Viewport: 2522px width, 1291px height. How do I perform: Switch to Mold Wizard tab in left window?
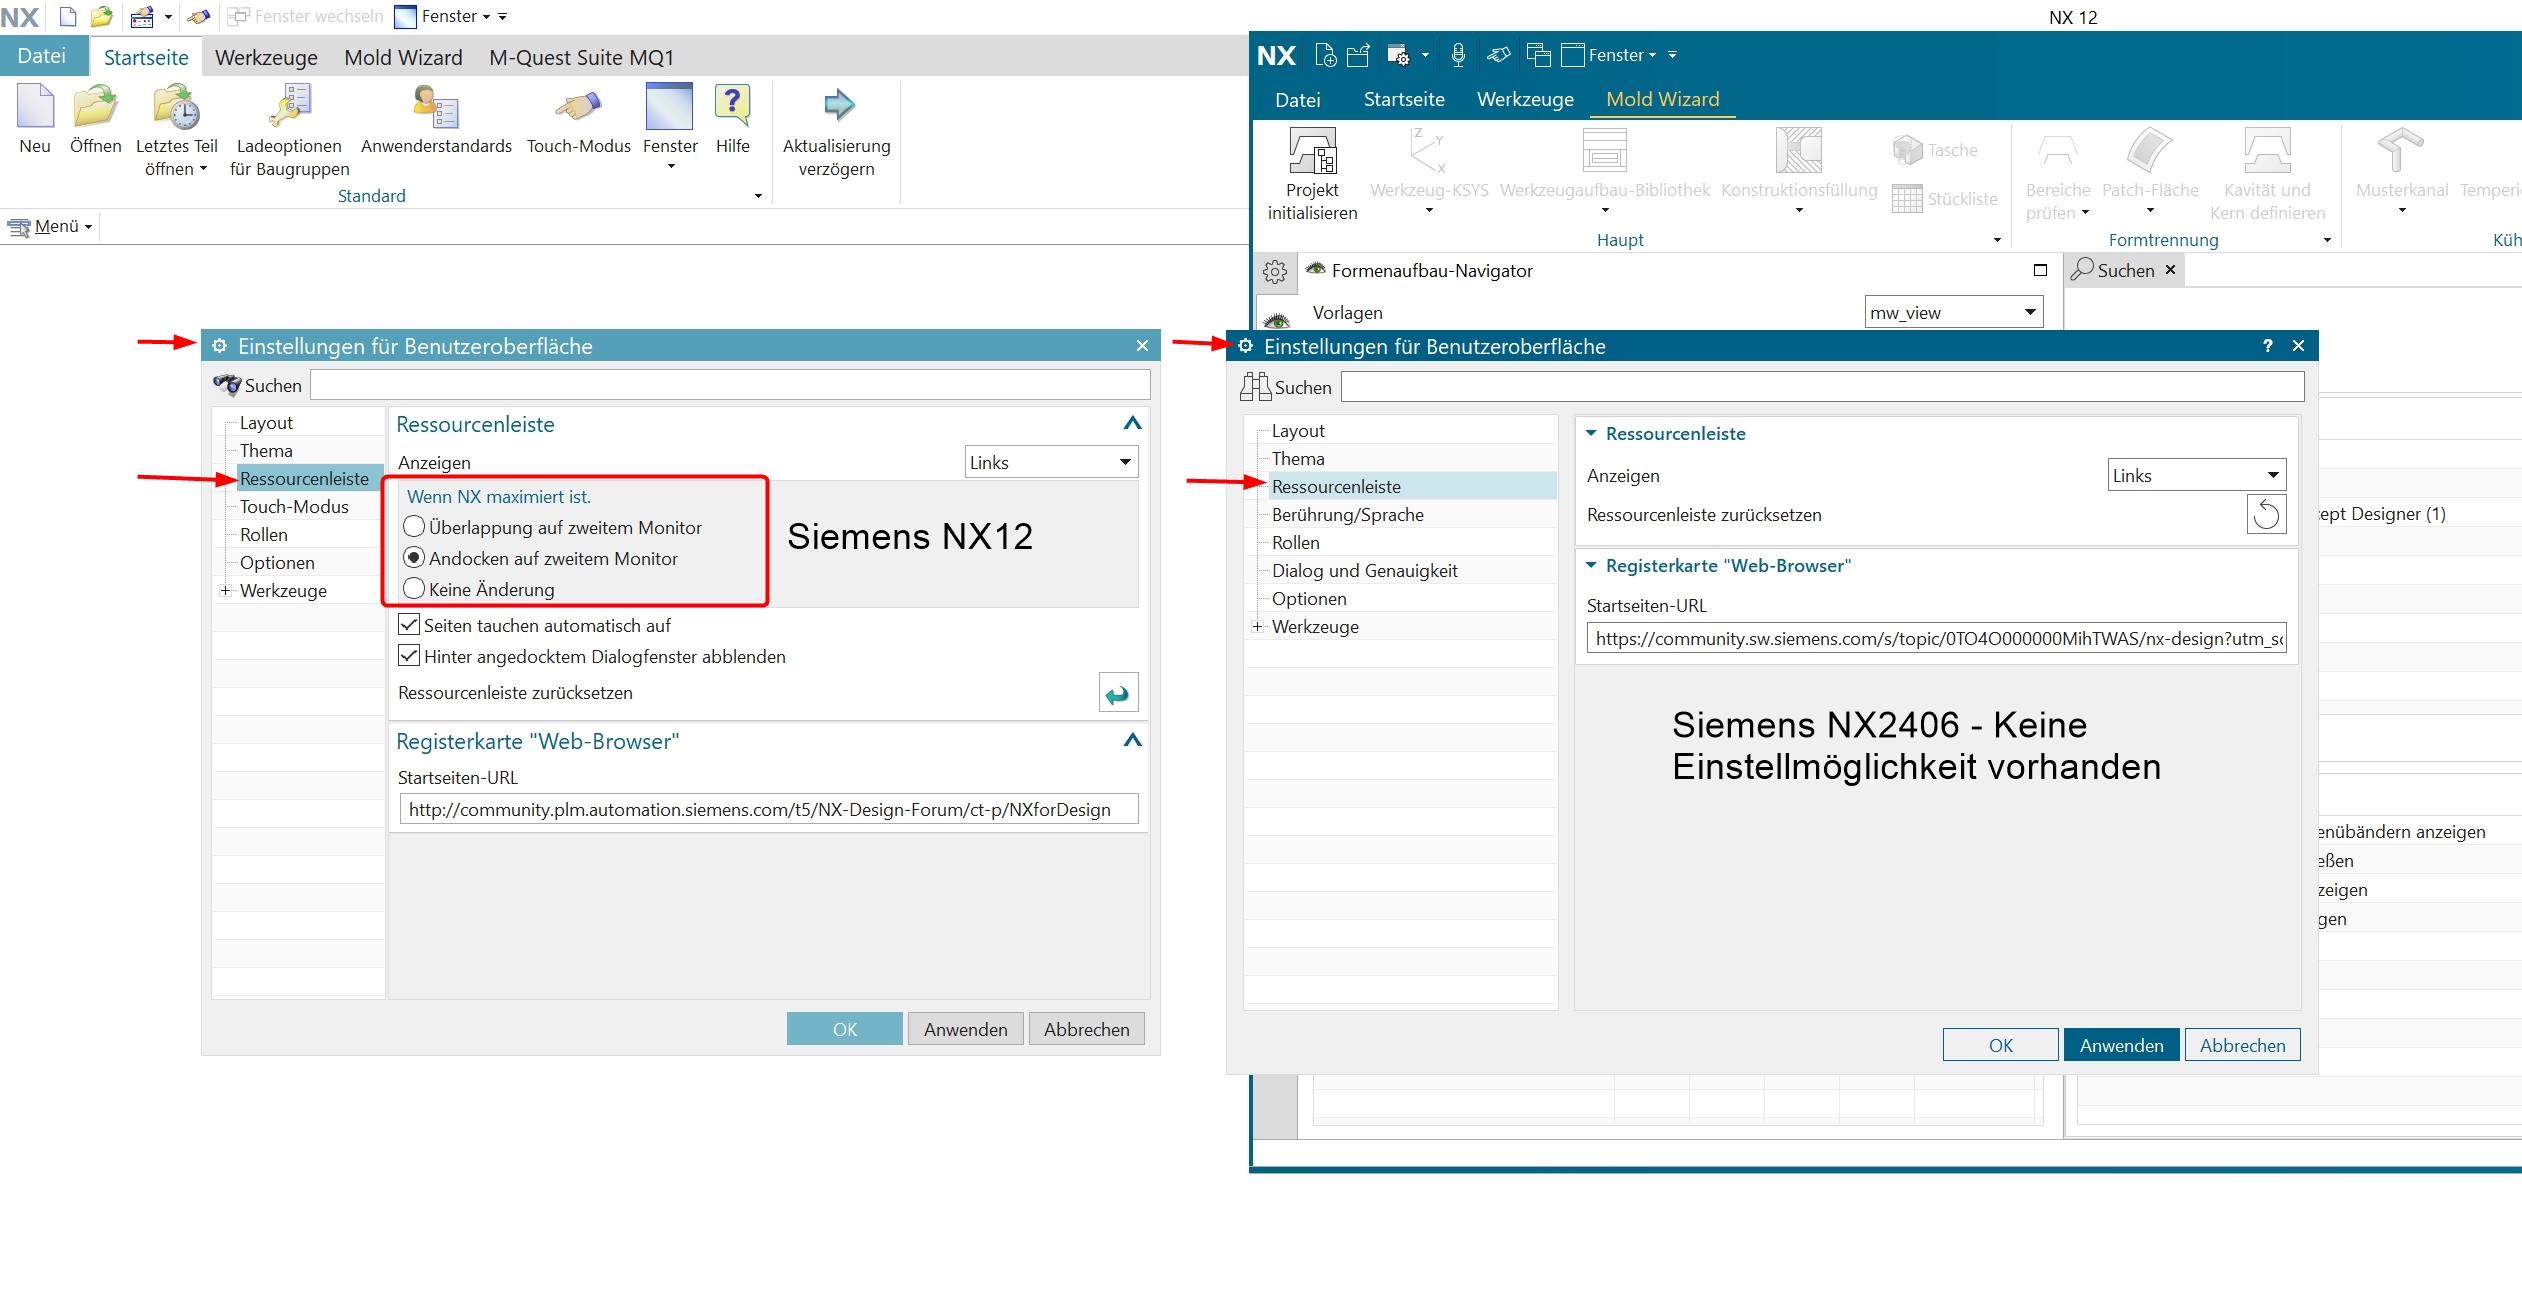coord(403,57)
